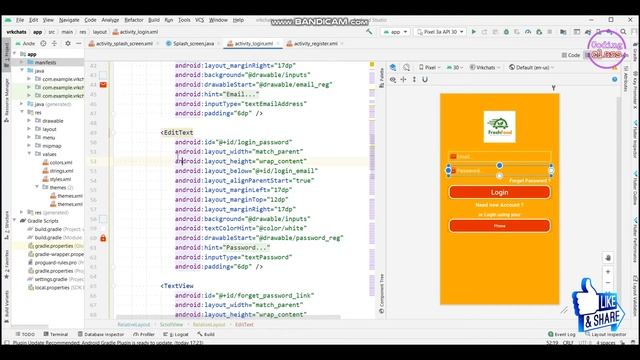The width and height of the screenshot is (640, 360).
Task: Run the app with the green play icon
Action: point(473,32)
